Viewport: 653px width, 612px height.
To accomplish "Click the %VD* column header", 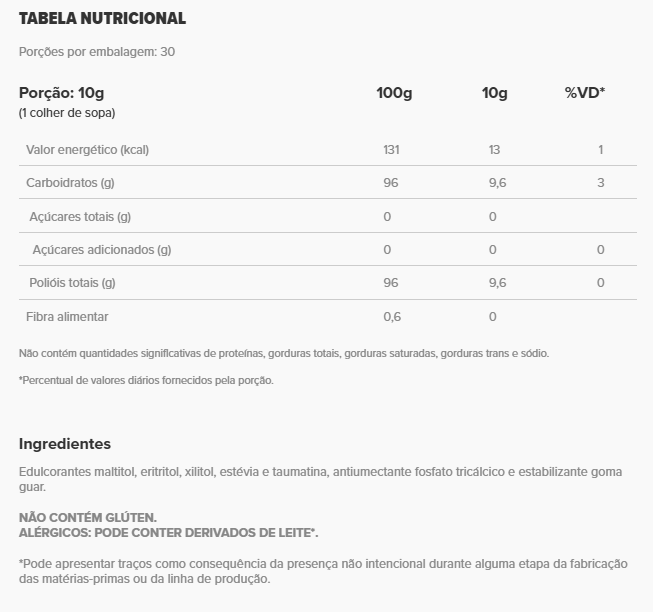I will point(585,92).
